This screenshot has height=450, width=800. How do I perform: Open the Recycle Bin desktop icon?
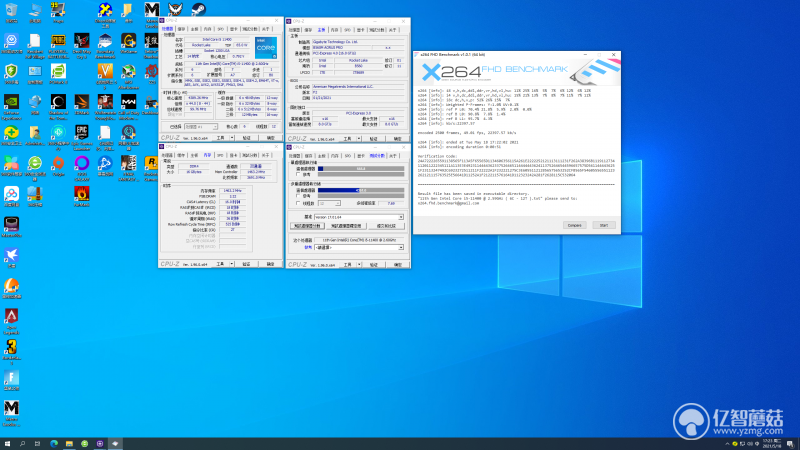point(11,12)
